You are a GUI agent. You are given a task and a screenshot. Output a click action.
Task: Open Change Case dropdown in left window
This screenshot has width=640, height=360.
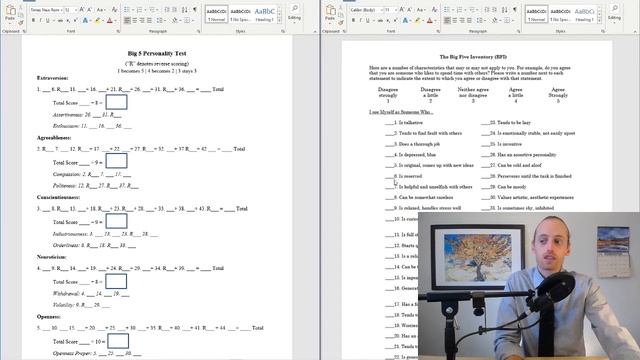click(x=100, y=9)
